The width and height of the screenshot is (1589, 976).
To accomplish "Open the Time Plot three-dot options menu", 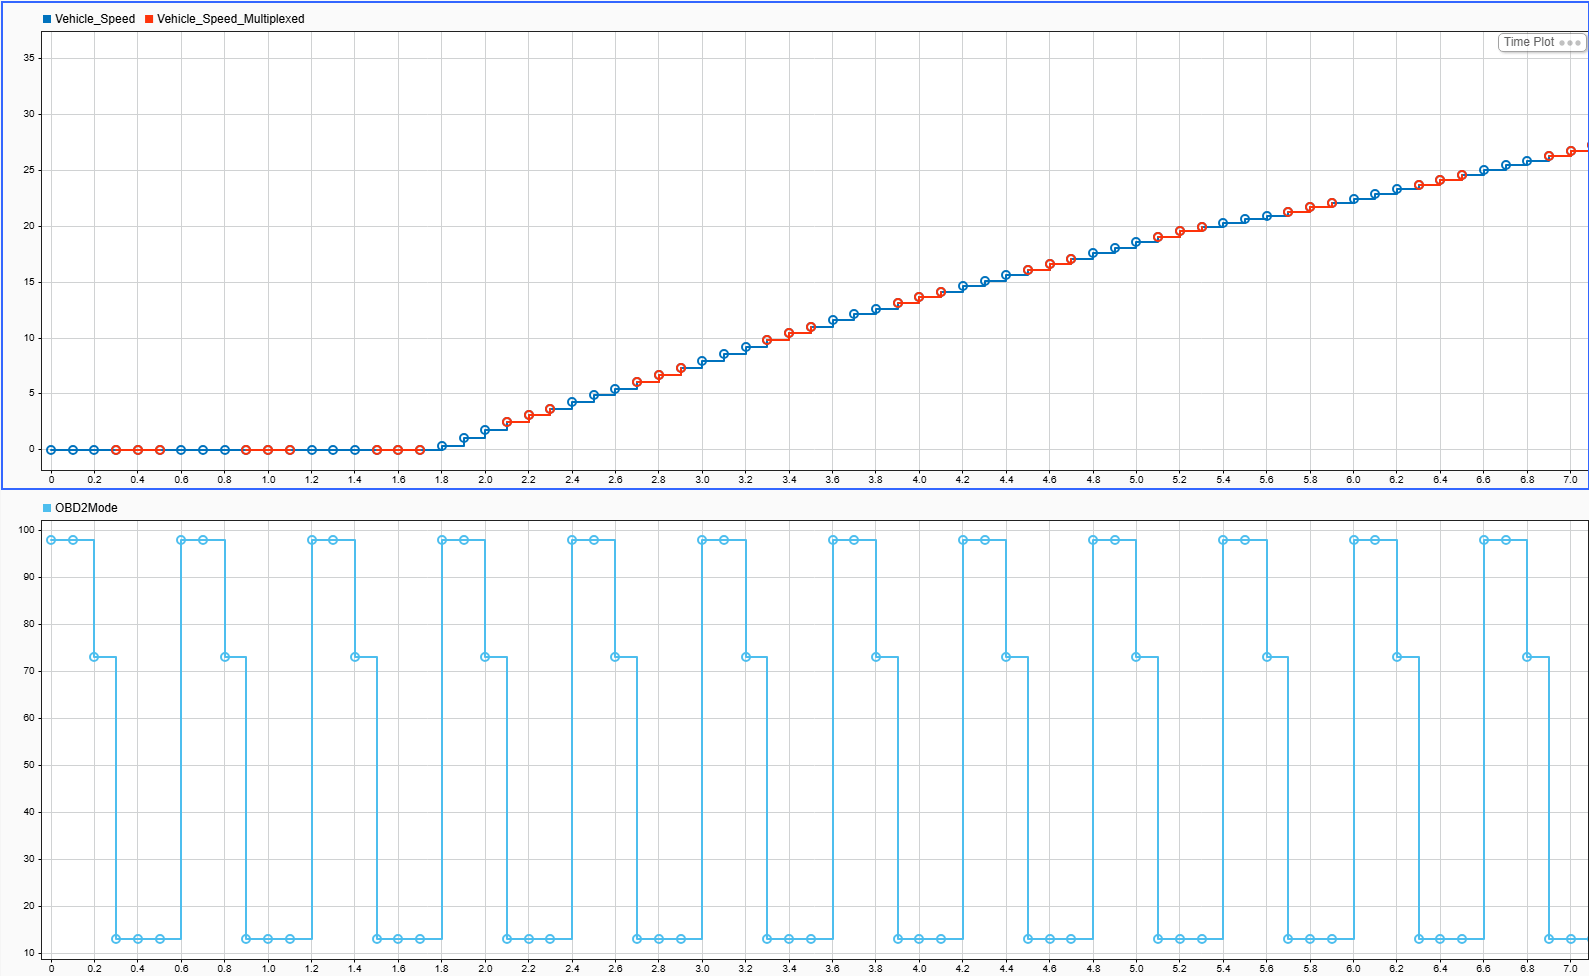I will [1570, 43].
